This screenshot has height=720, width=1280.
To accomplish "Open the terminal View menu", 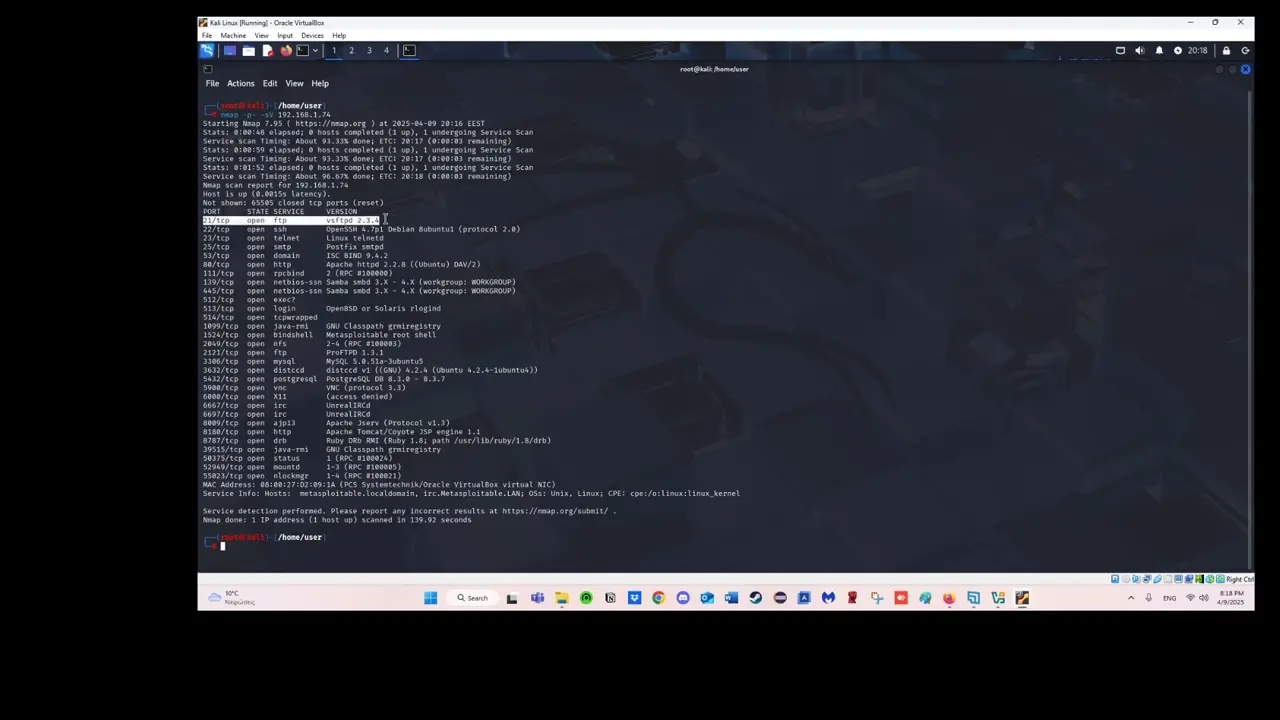I will 294,83.
